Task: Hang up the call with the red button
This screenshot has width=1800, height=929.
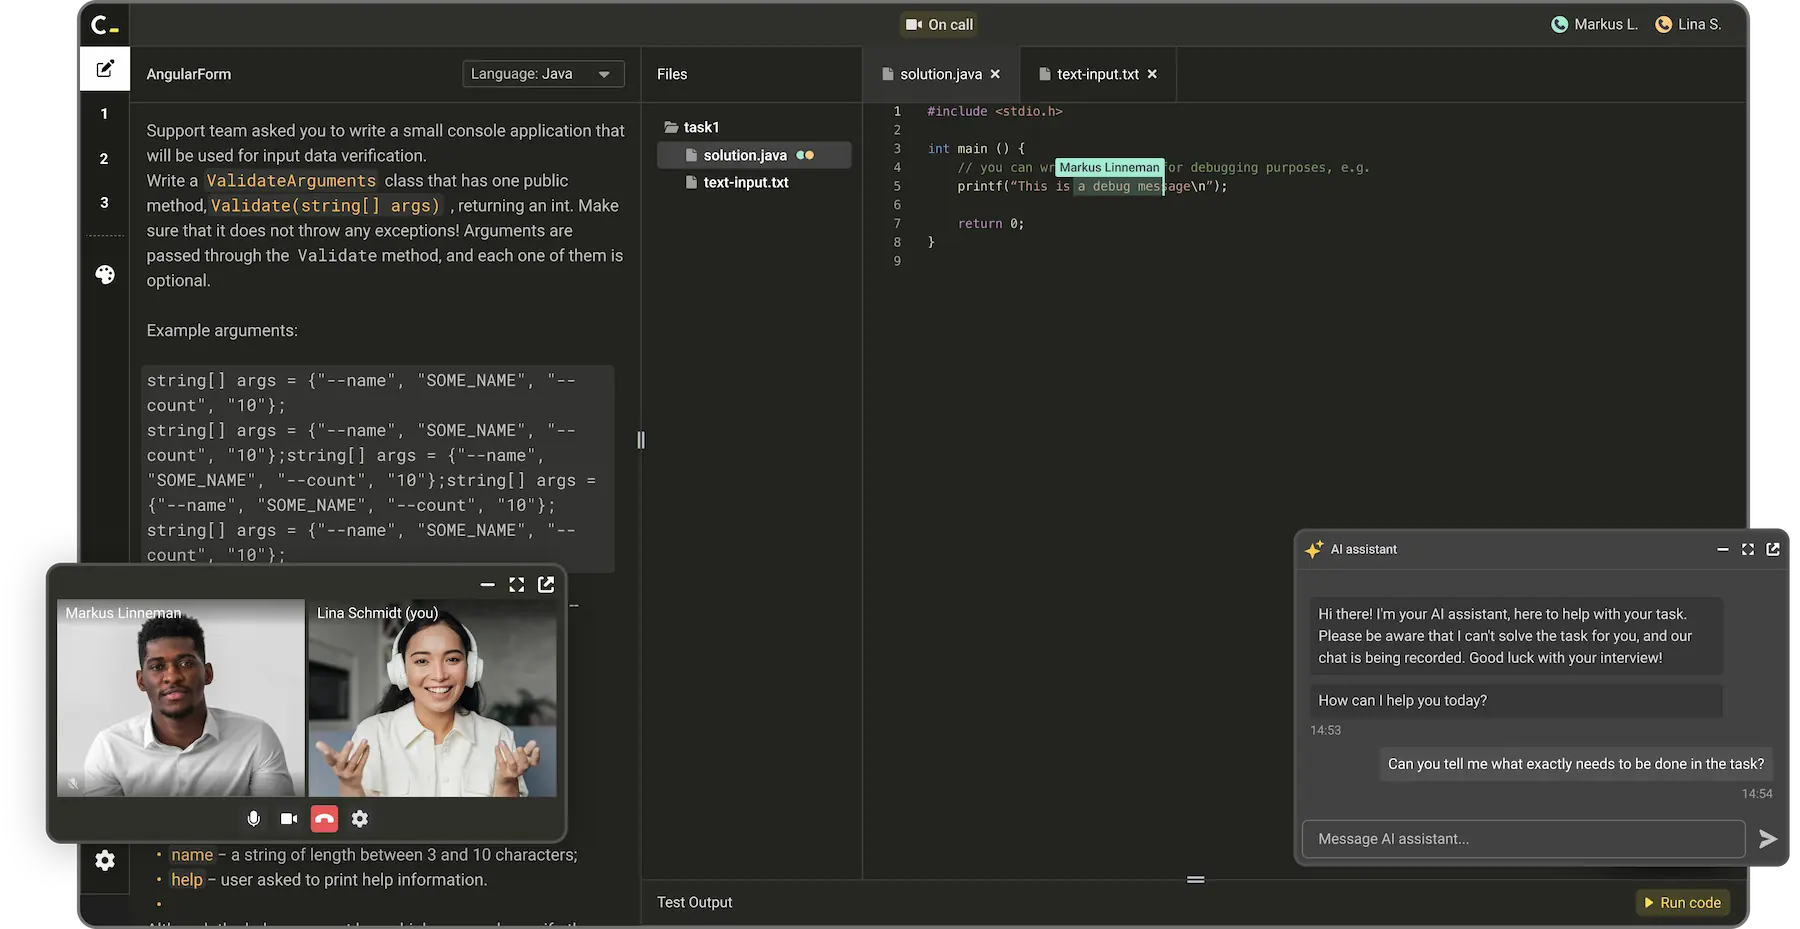Action: pos(324,819)
